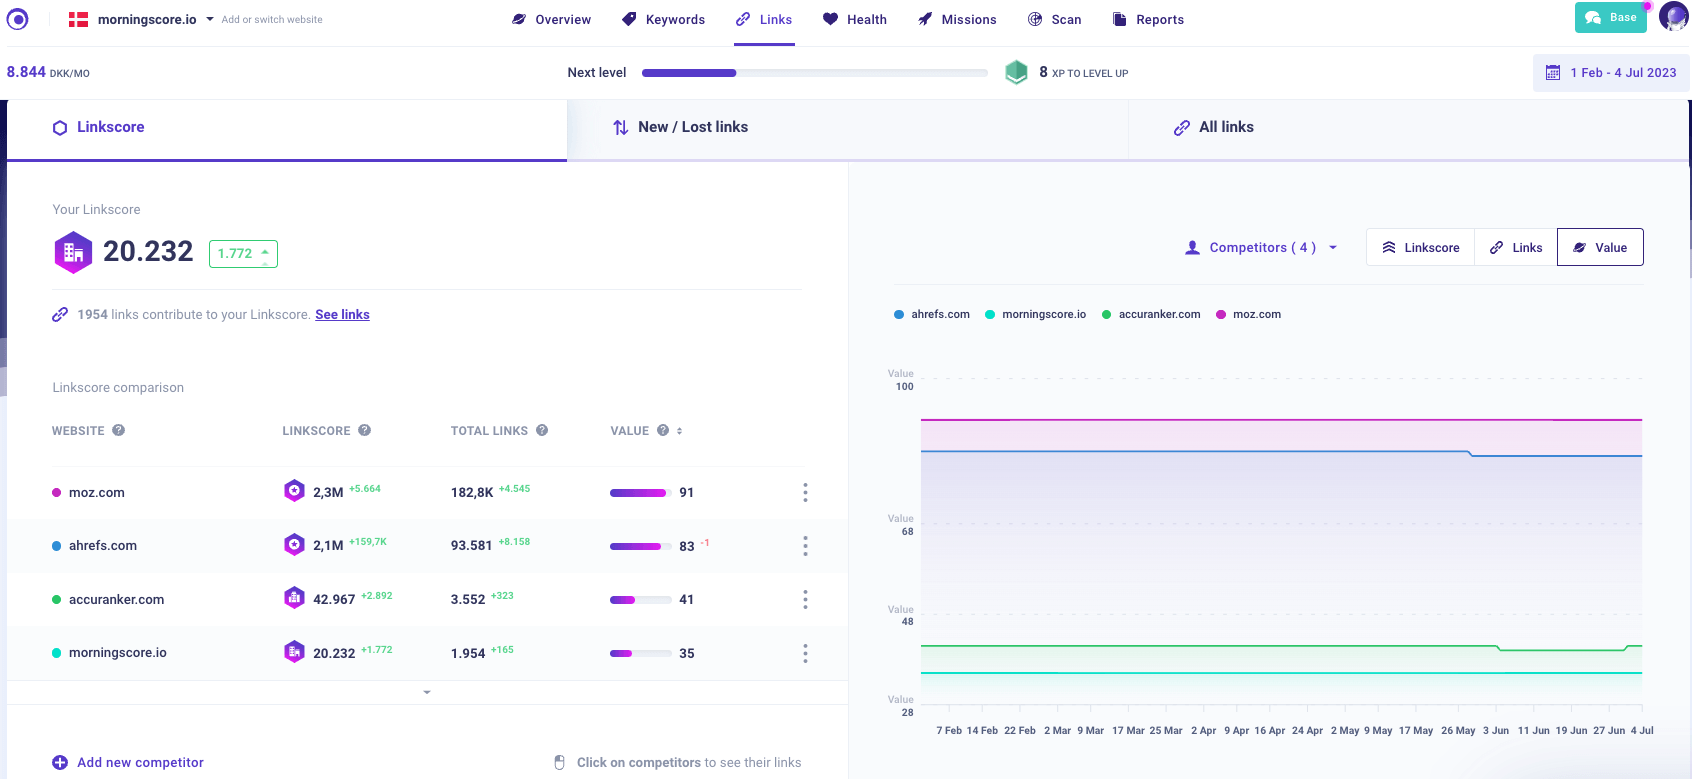The height and width of the screenshot is (779, 1692).
Task: Toggle accuranker.com in the chart legend
Action: click(x=1151, y=314)
